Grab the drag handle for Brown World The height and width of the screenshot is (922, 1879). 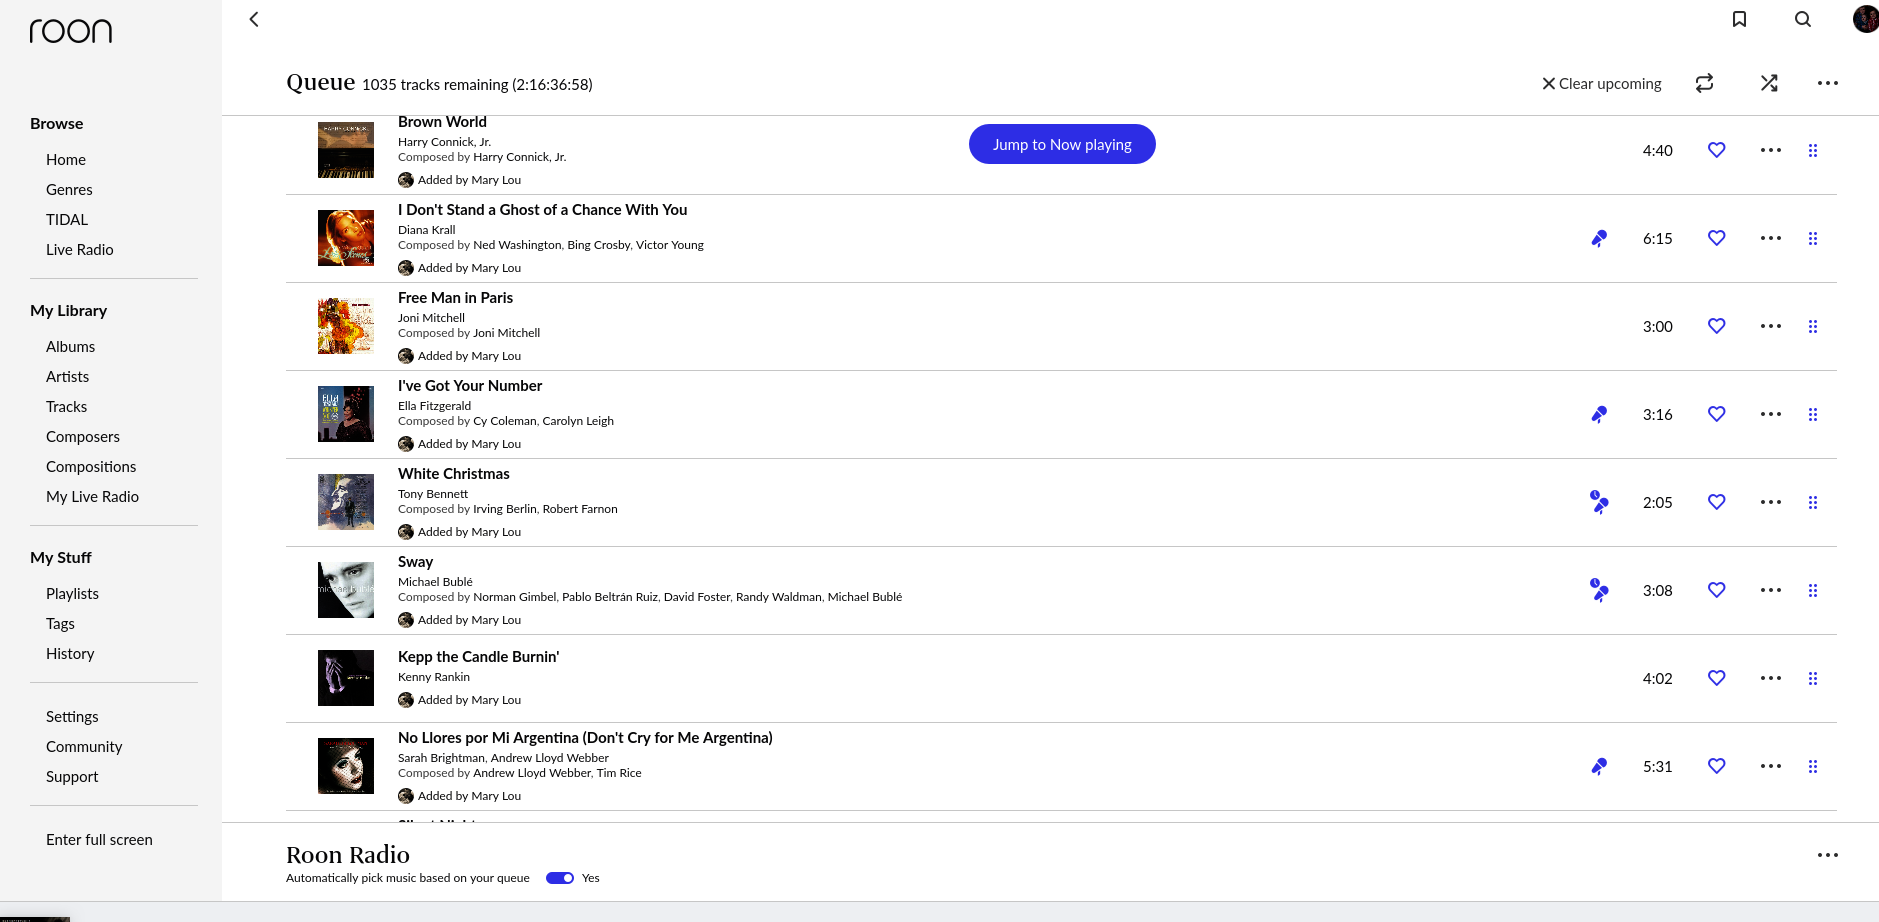pyautogui.click(x=1813, y=150)
